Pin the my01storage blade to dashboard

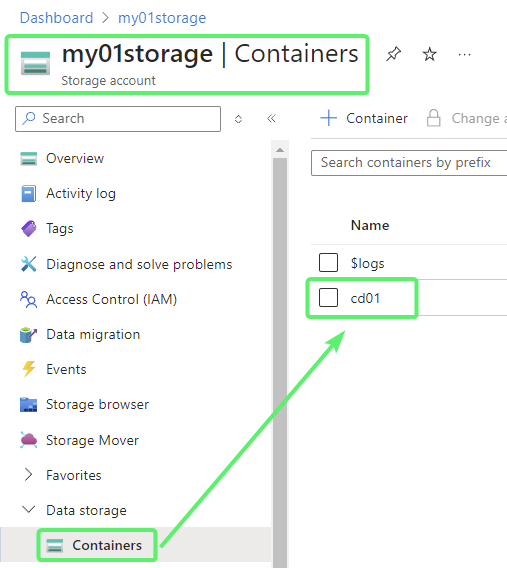point(393,54)
